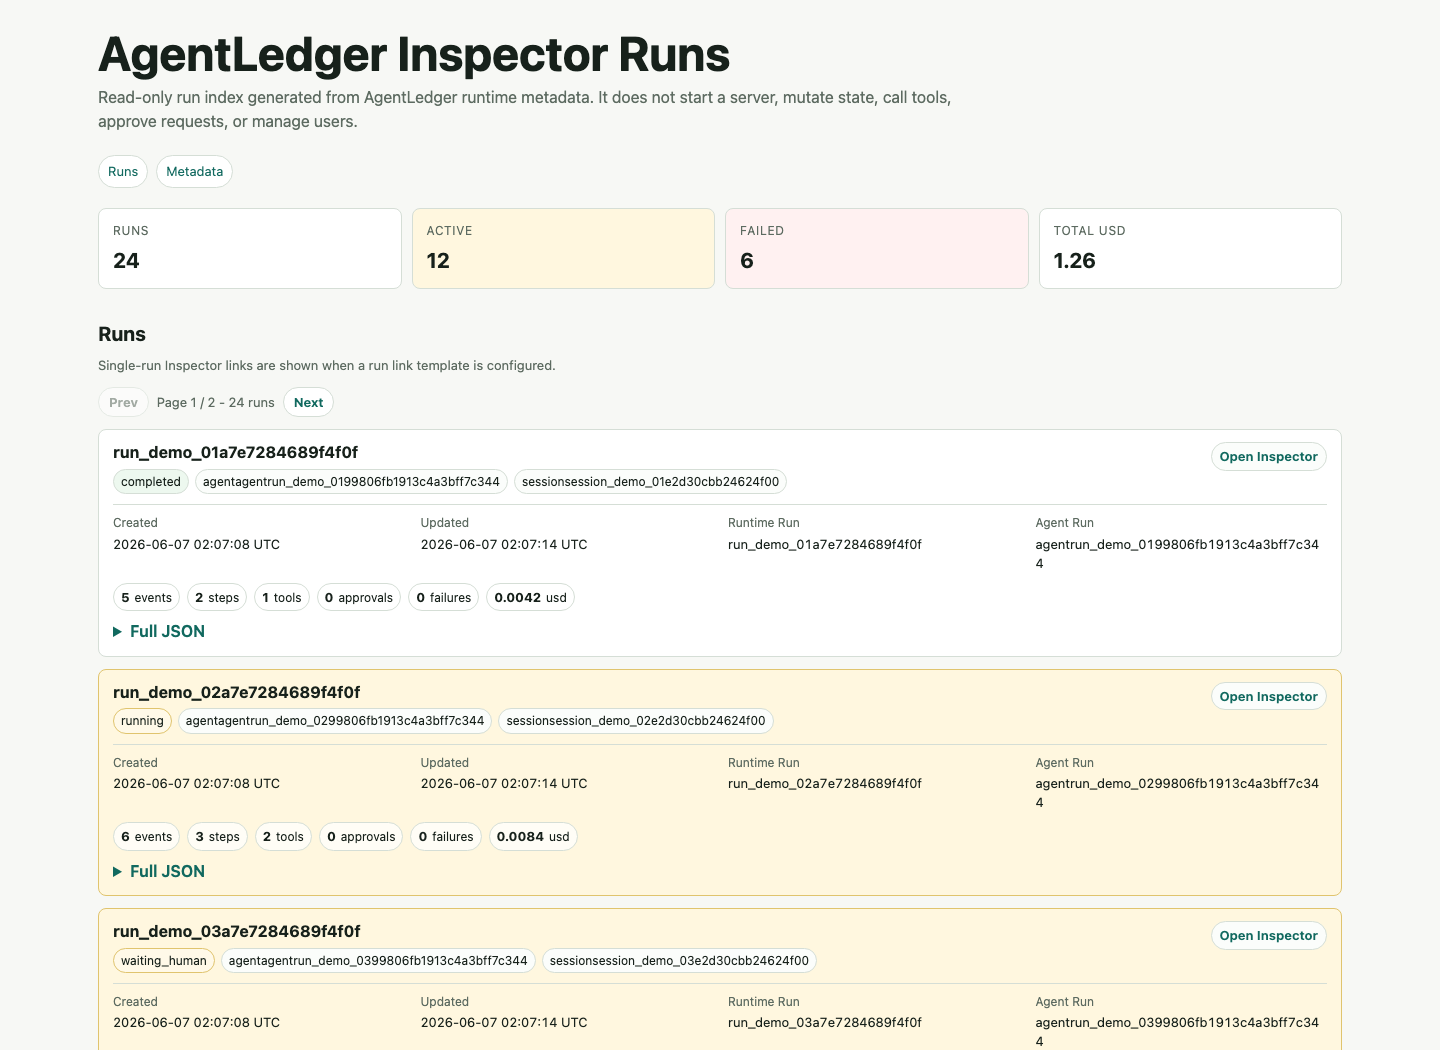Click 0 approvals chip in run_demo_02 card

[361, 837]
